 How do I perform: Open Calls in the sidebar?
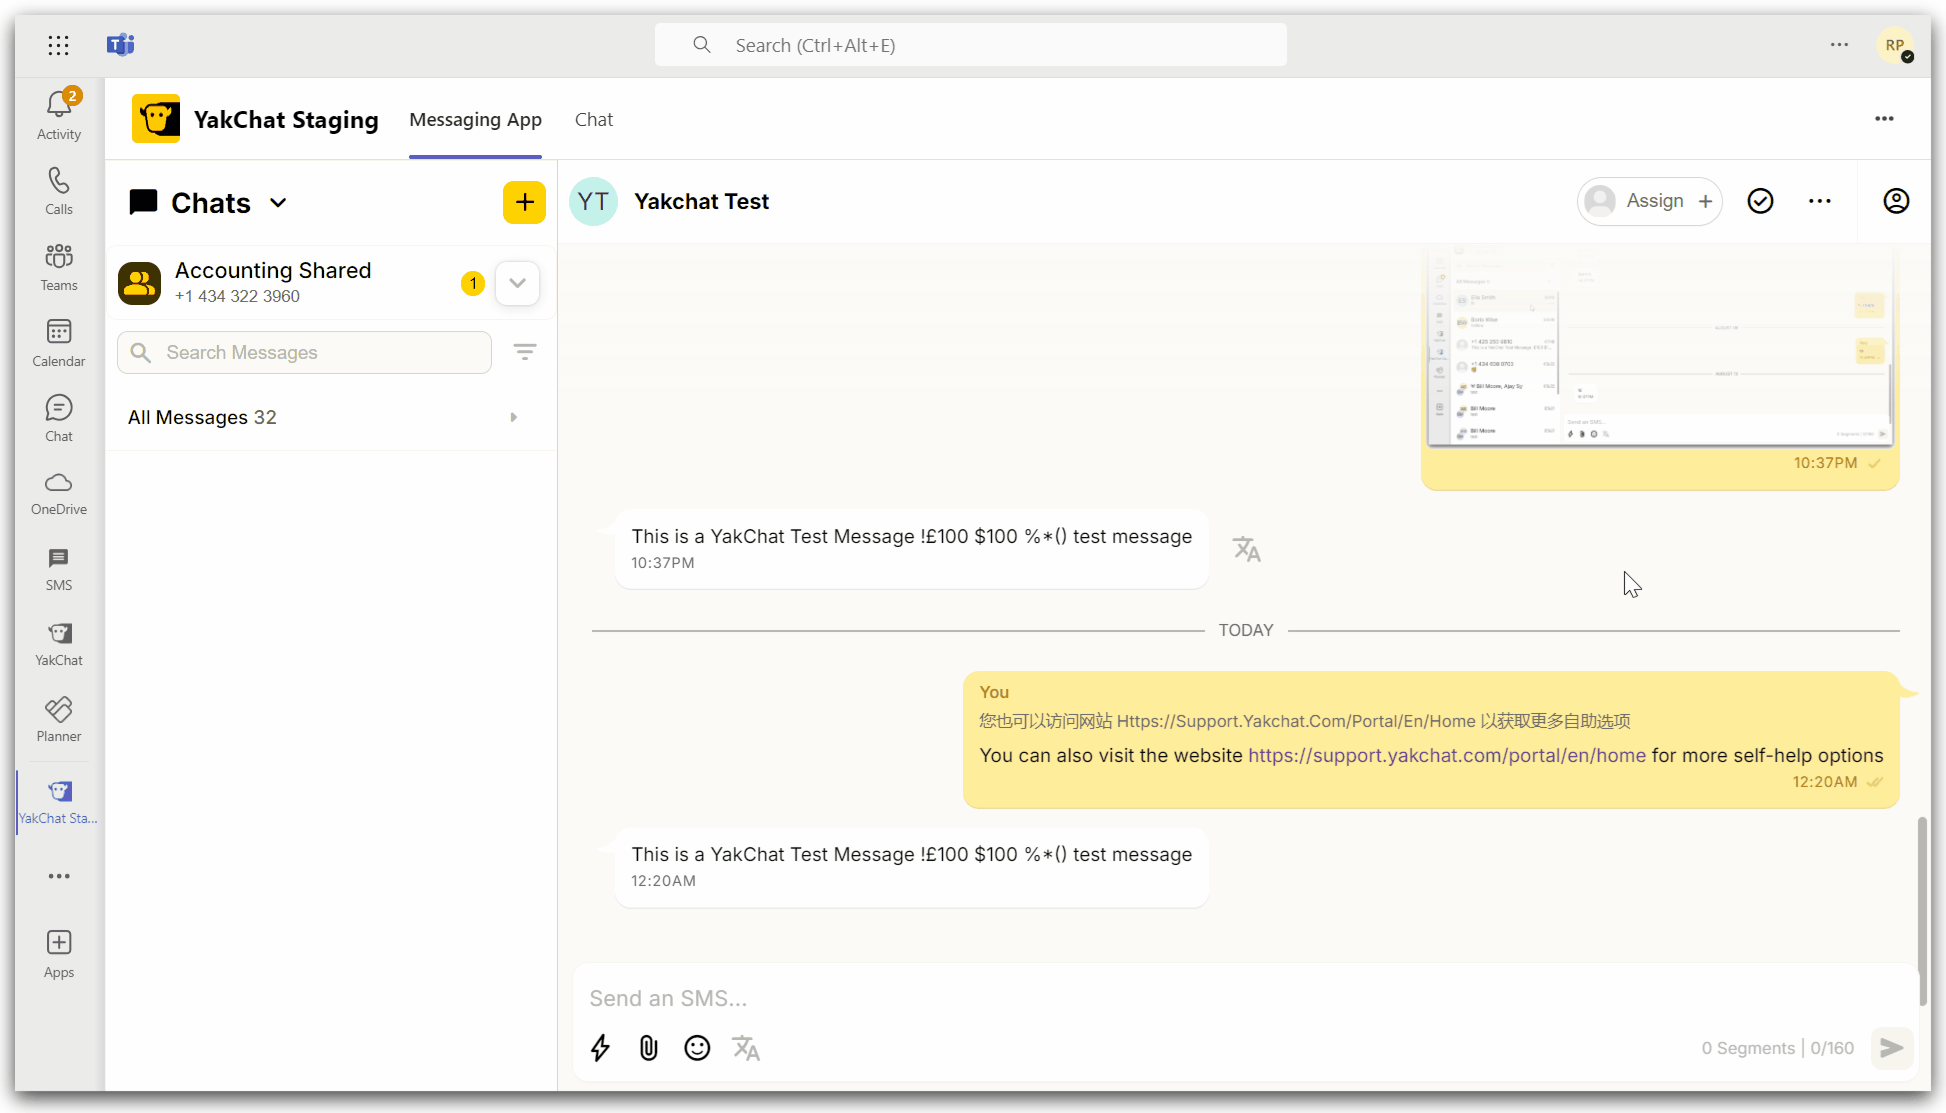coord(59,191)
